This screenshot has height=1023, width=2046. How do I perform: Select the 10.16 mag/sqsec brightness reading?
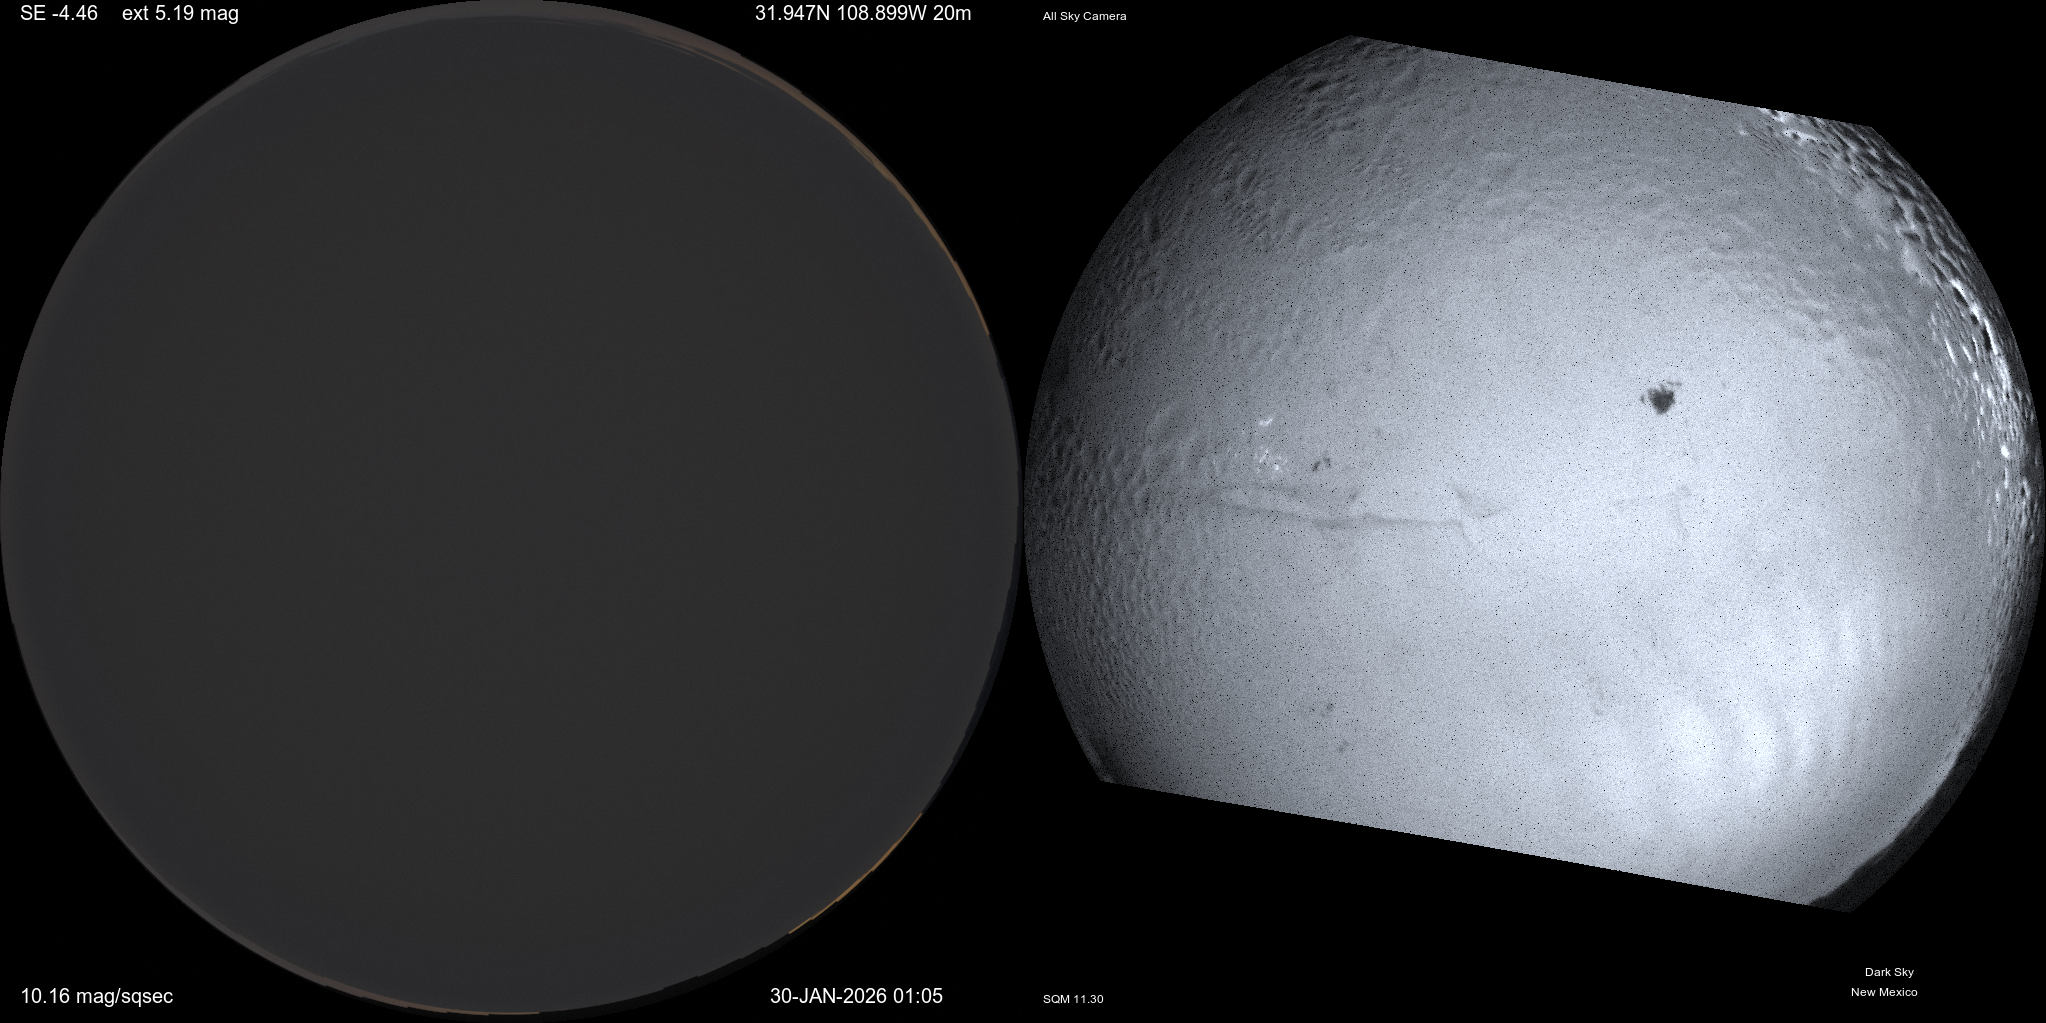97,996
